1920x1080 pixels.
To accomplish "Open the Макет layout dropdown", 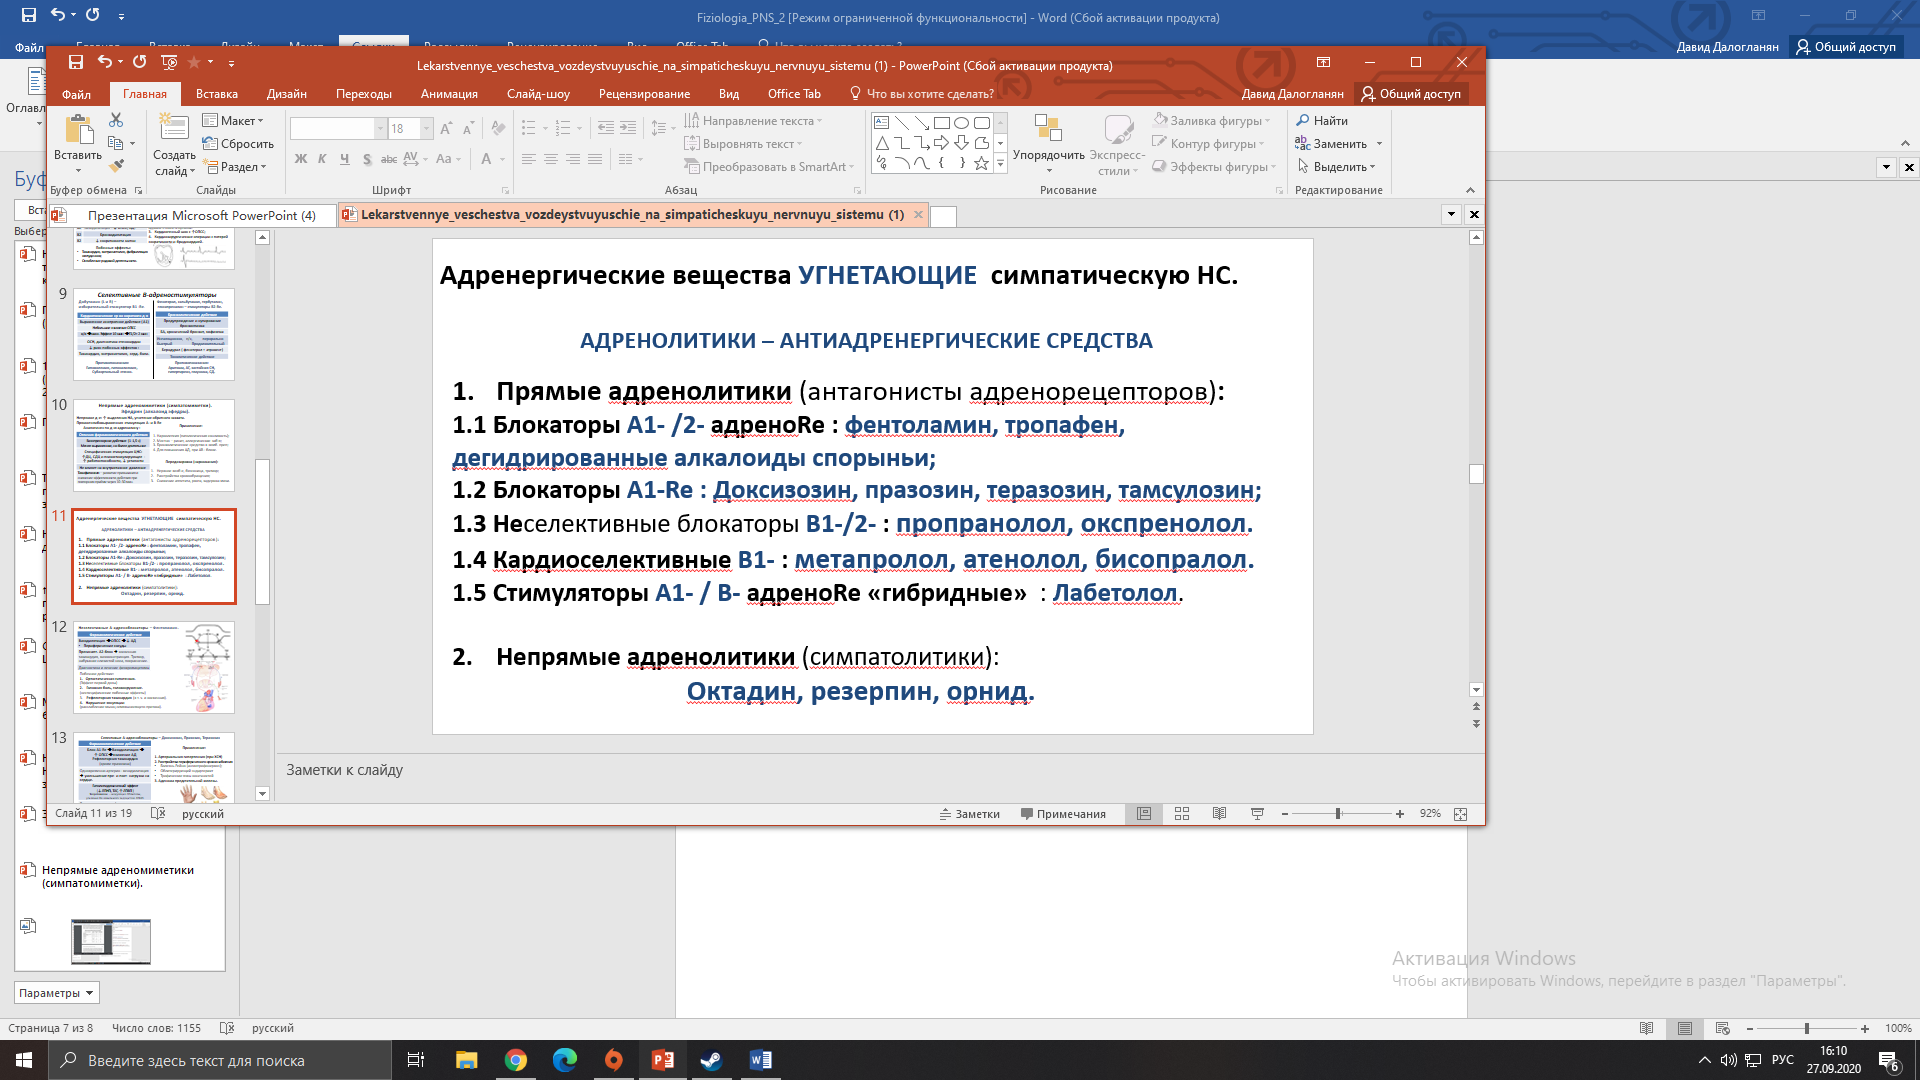I will [233, 120].
